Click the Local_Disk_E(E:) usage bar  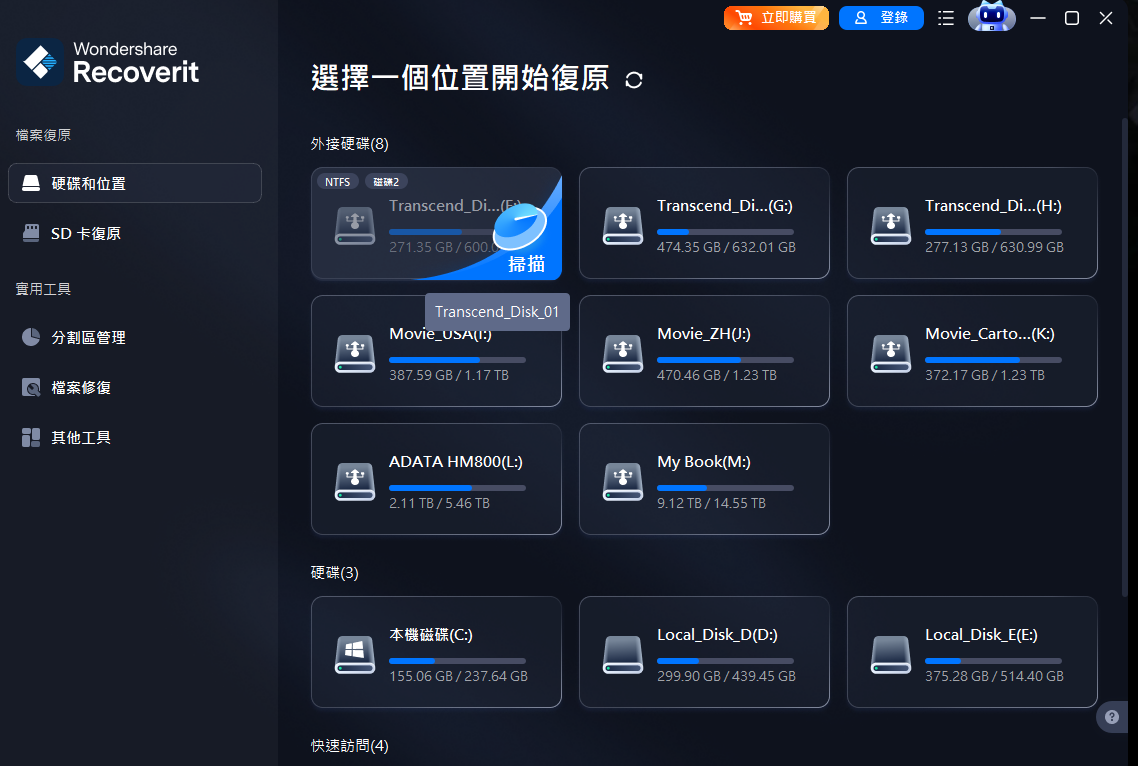(x=993, y=661)
